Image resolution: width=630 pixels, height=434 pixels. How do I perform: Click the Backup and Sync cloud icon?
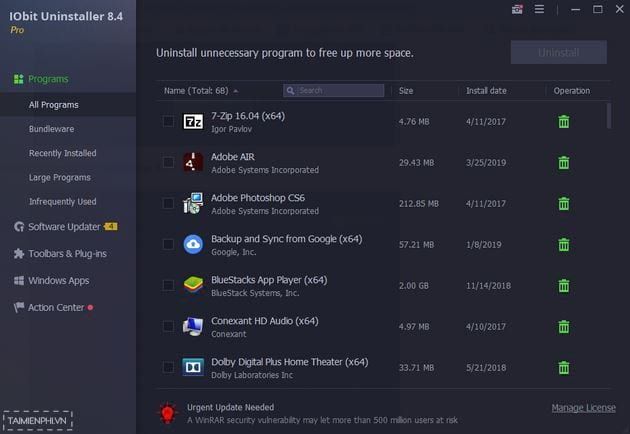[x=193, y=244]
